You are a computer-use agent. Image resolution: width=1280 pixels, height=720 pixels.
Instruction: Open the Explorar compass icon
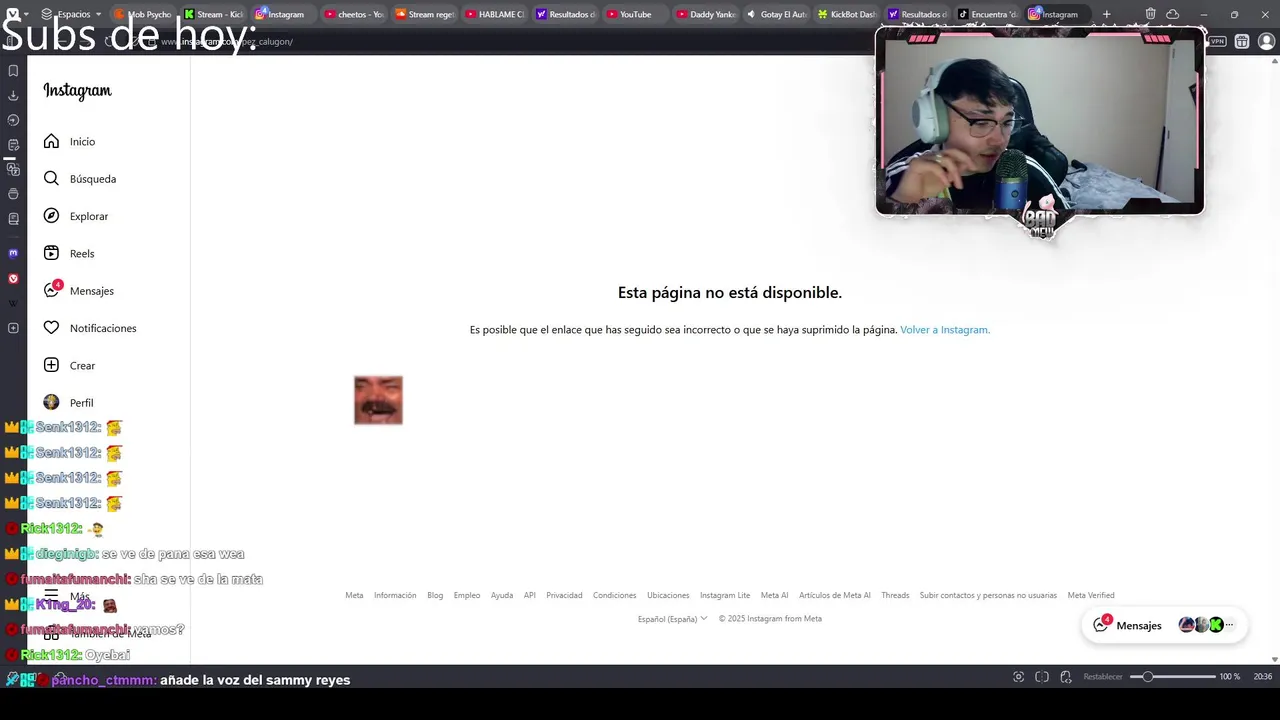(51, 216)
